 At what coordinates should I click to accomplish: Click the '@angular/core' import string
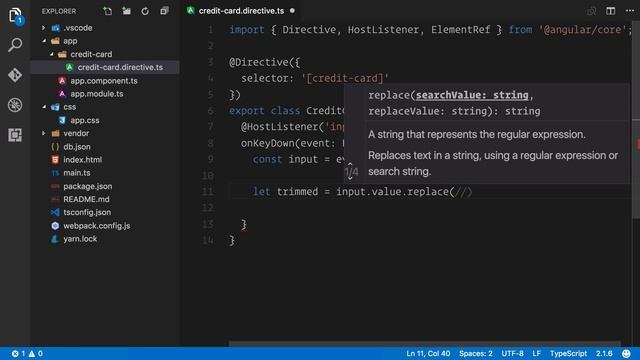coord(582,29)
